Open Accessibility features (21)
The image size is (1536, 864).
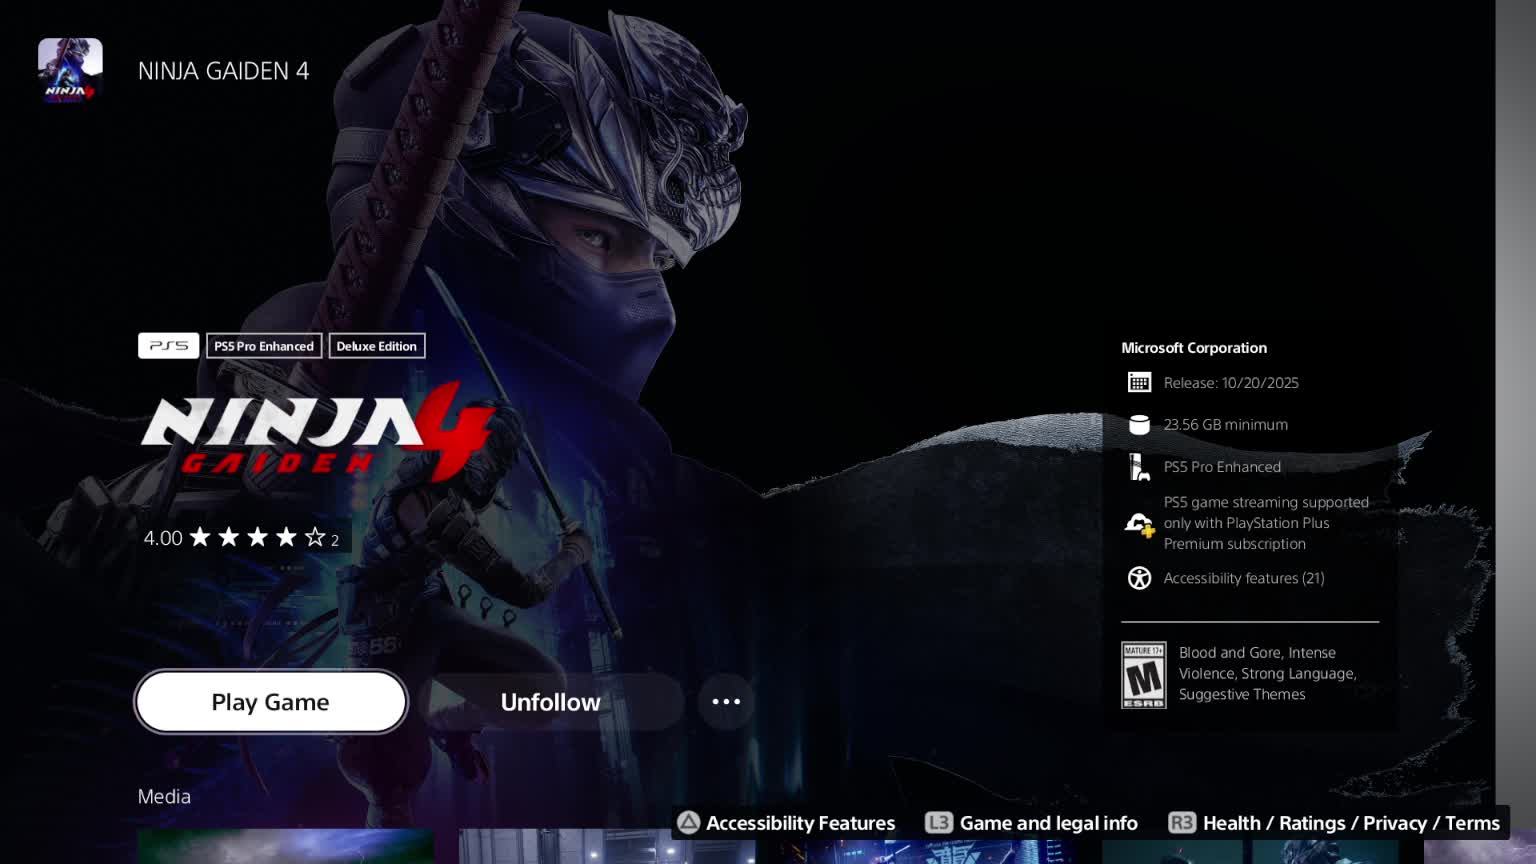click(x=1244, y=578)
